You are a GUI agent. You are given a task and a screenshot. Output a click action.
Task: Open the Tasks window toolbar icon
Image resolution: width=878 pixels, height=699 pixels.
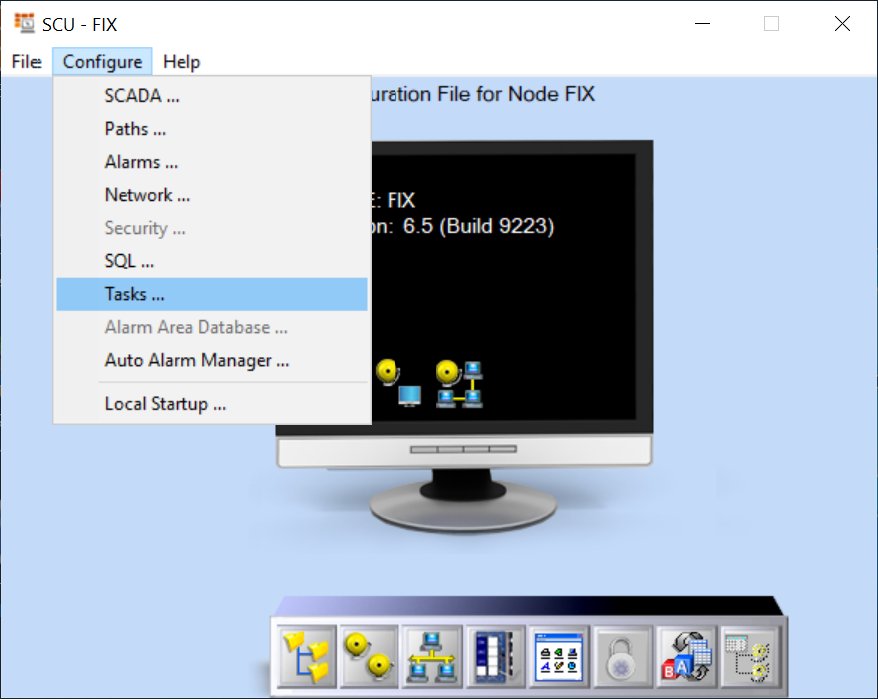coord(559,656)
